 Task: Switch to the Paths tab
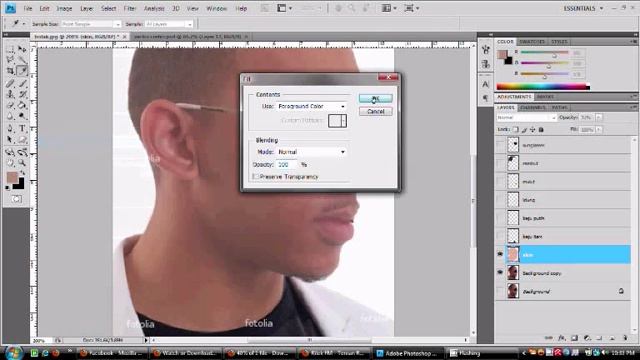click(x=559, y=107)
